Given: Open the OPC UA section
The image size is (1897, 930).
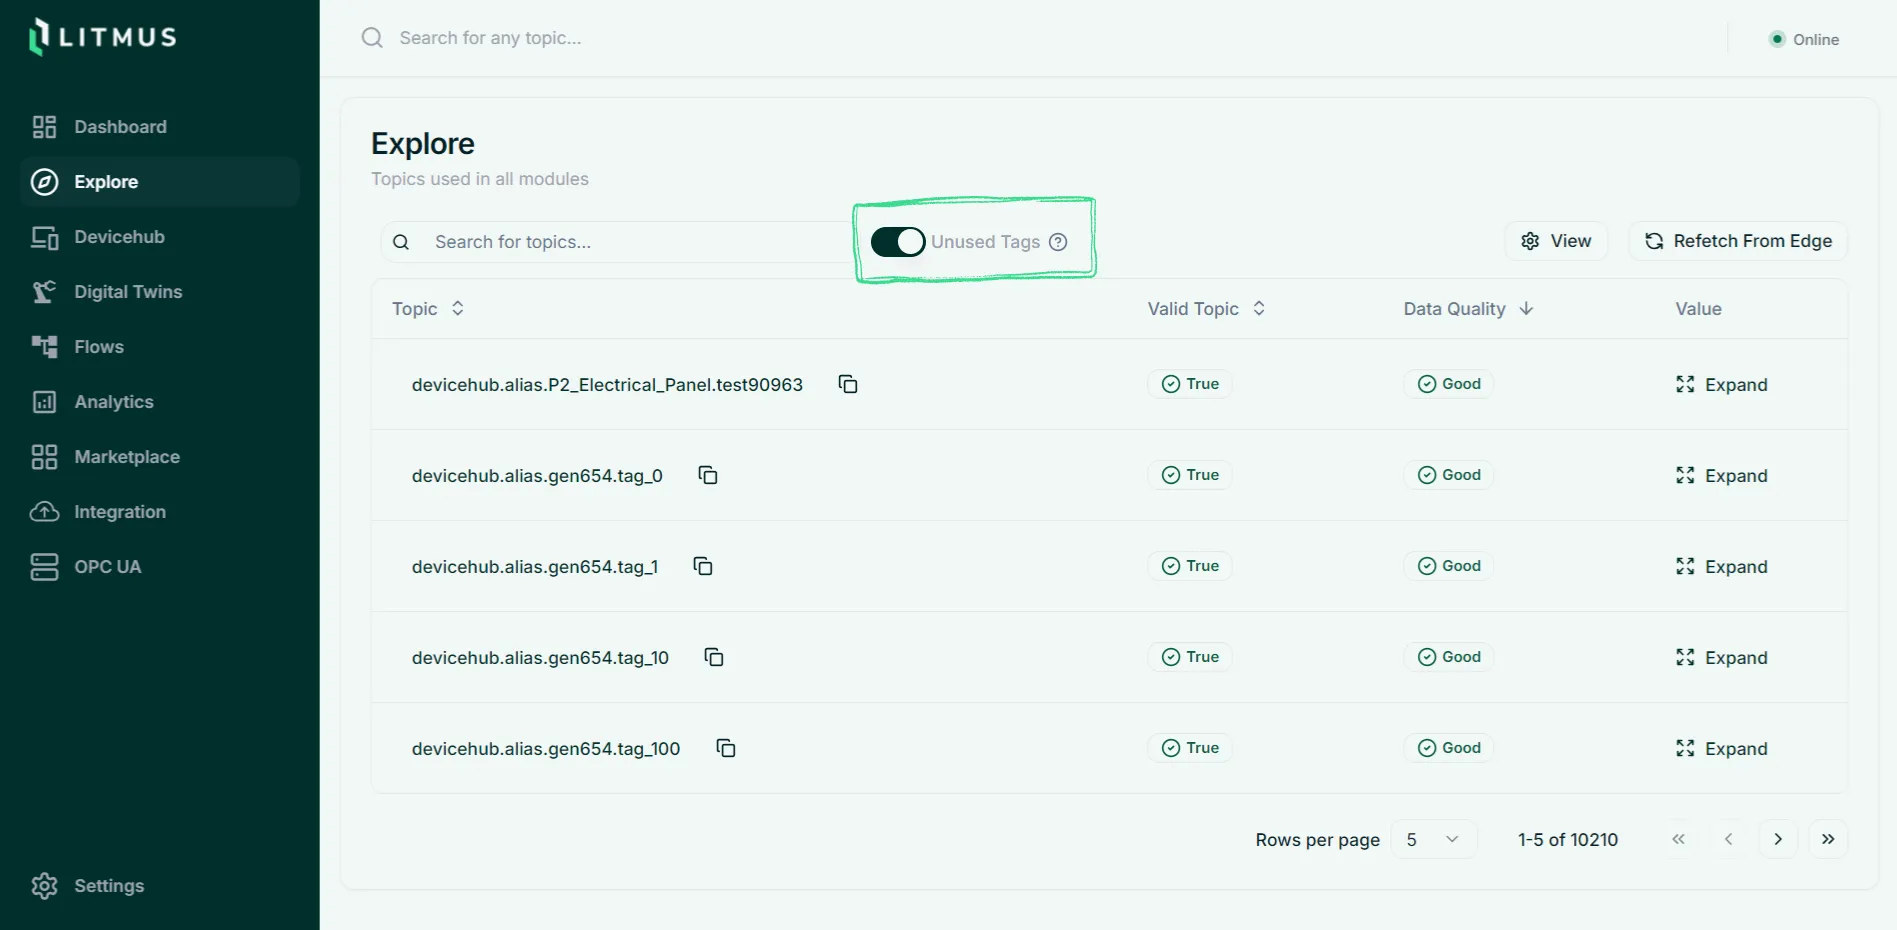Looking at the screenshot, I should (x=160, y=567).
